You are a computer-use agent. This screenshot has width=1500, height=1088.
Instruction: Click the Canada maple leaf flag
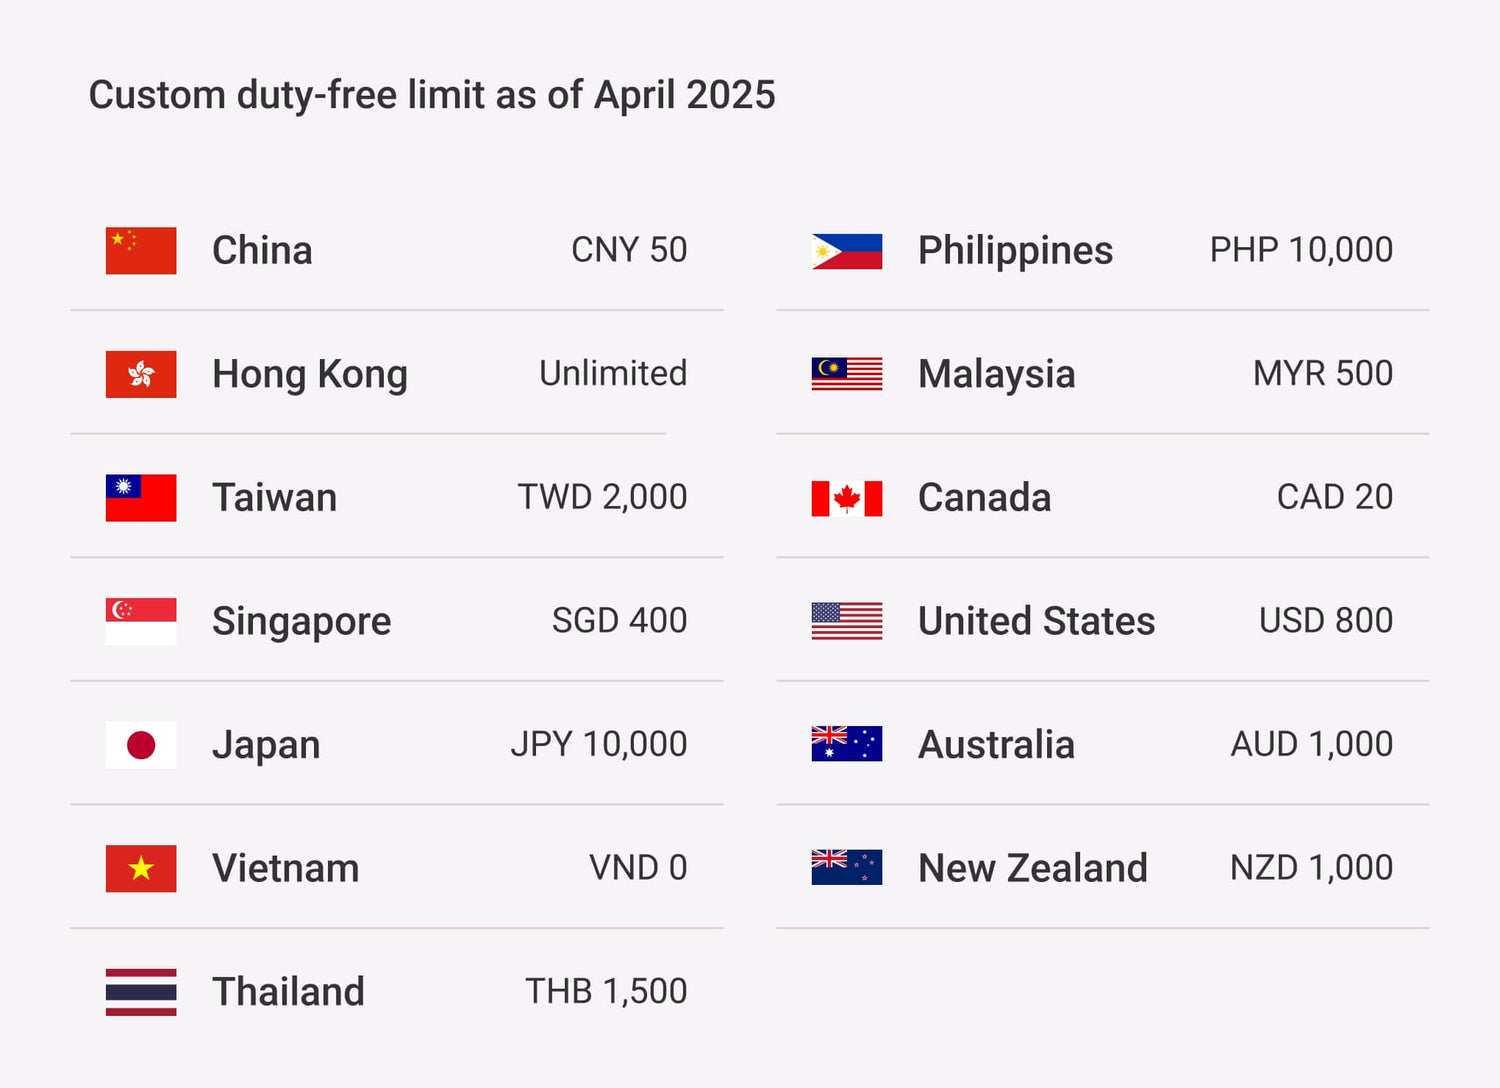pos(847,498)
